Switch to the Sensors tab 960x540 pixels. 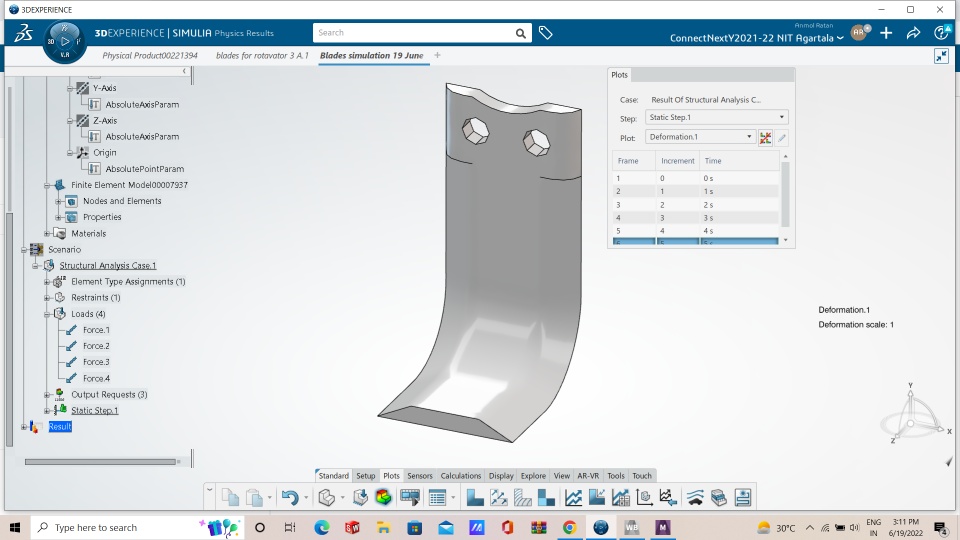click(420, 476)
